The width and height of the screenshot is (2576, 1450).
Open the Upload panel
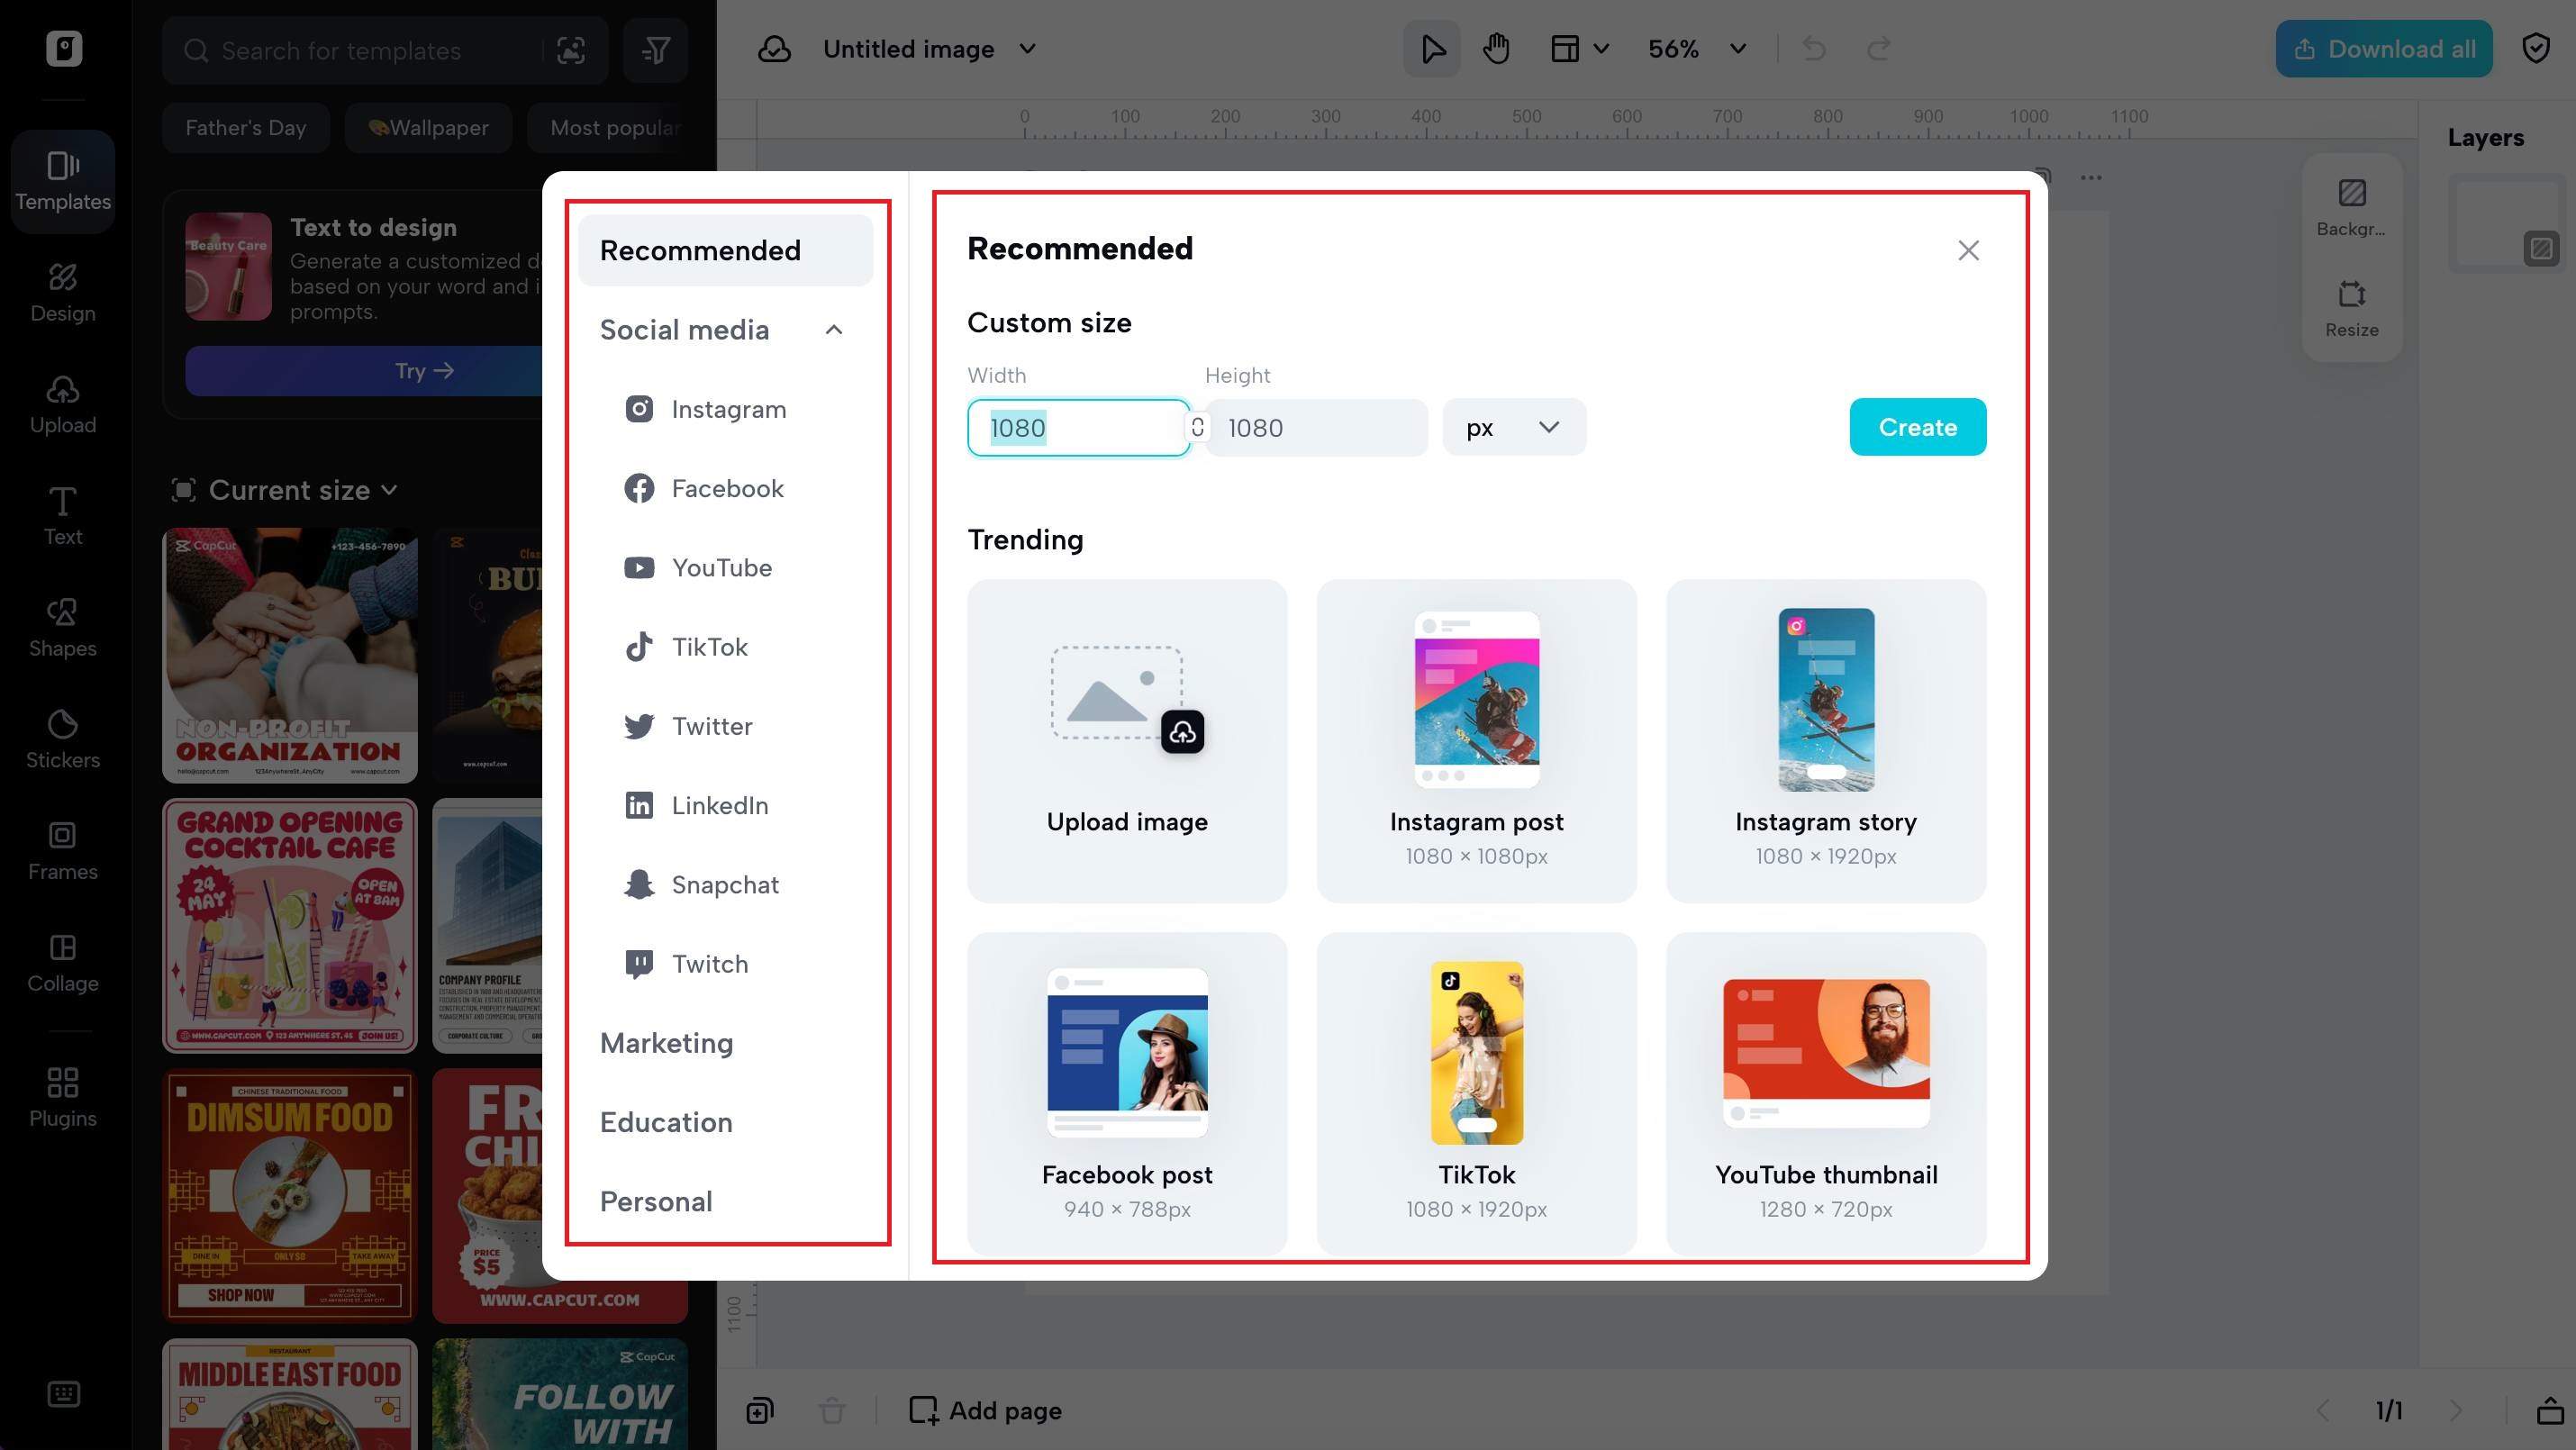pos(63,405)
